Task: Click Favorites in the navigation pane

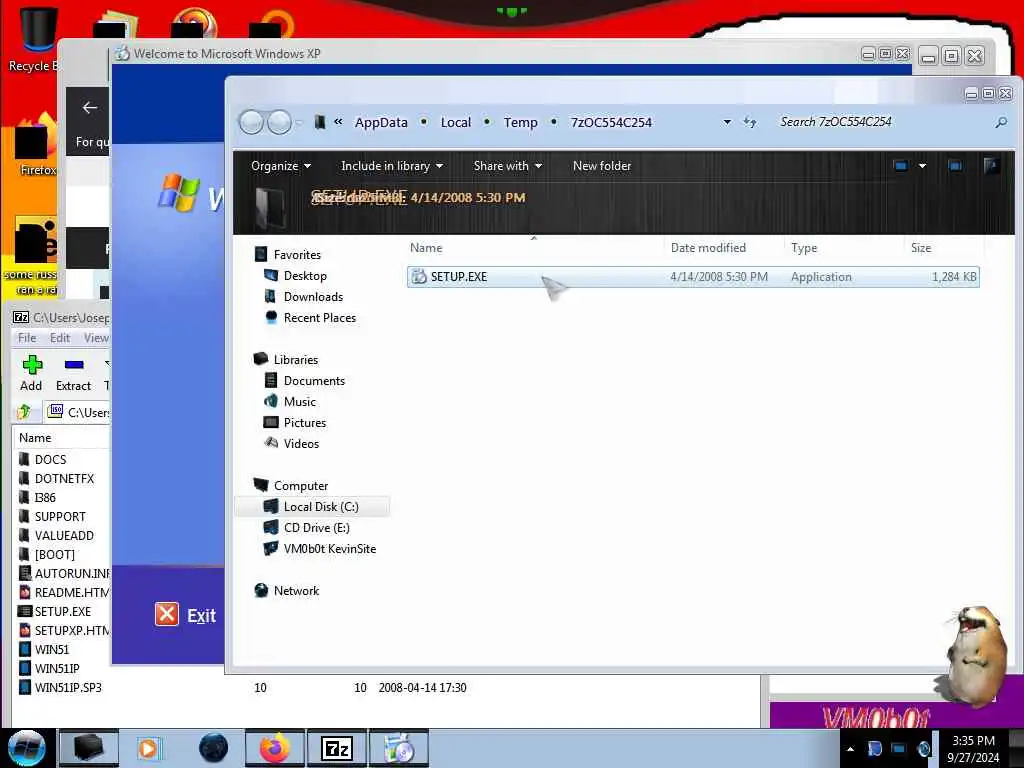Action: click(297, 255)
